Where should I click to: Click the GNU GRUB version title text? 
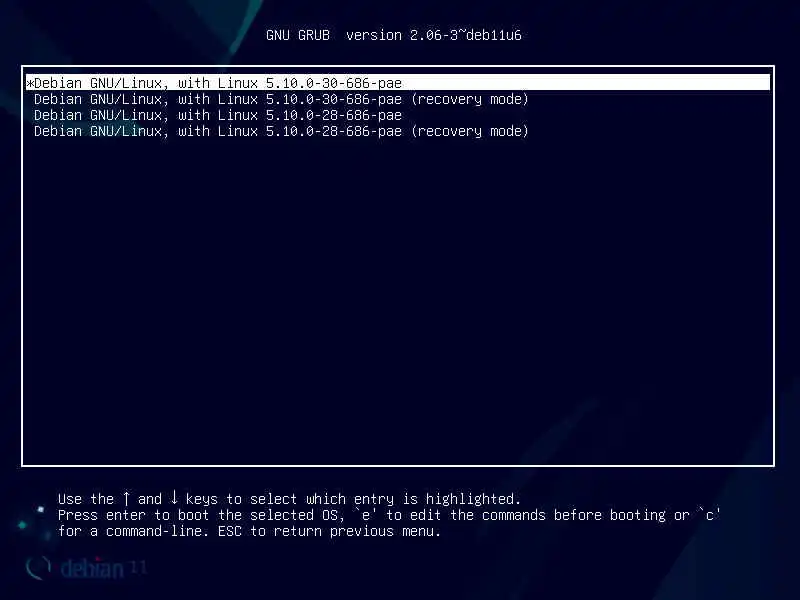pyautogui.click(x=393, y=35)
